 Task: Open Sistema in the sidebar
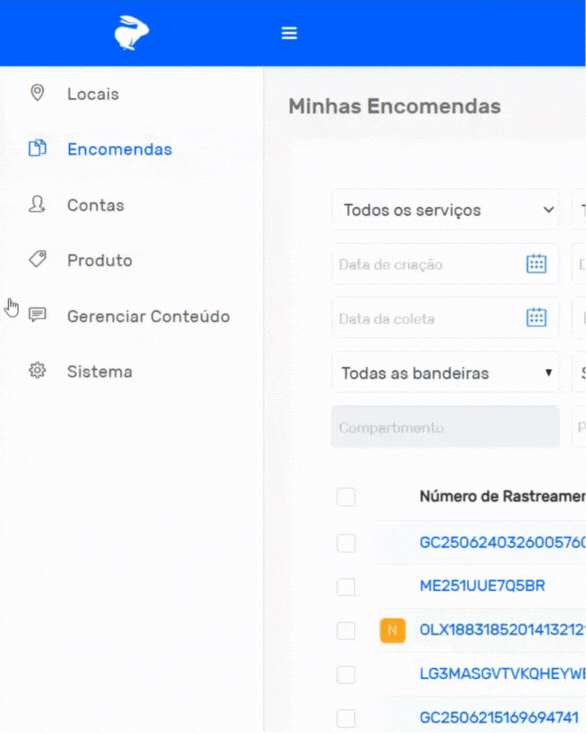[x=100, y=372]
